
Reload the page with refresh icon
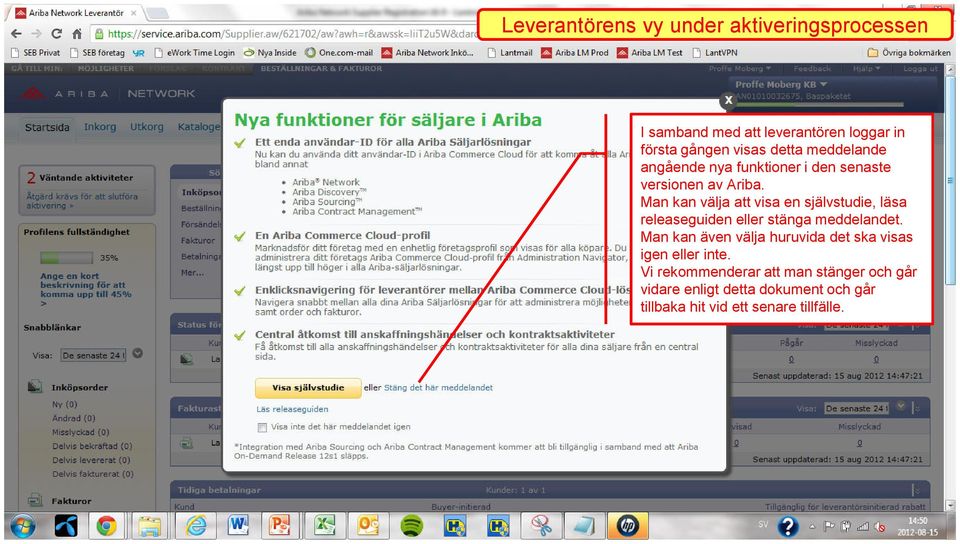pos(56,34)
